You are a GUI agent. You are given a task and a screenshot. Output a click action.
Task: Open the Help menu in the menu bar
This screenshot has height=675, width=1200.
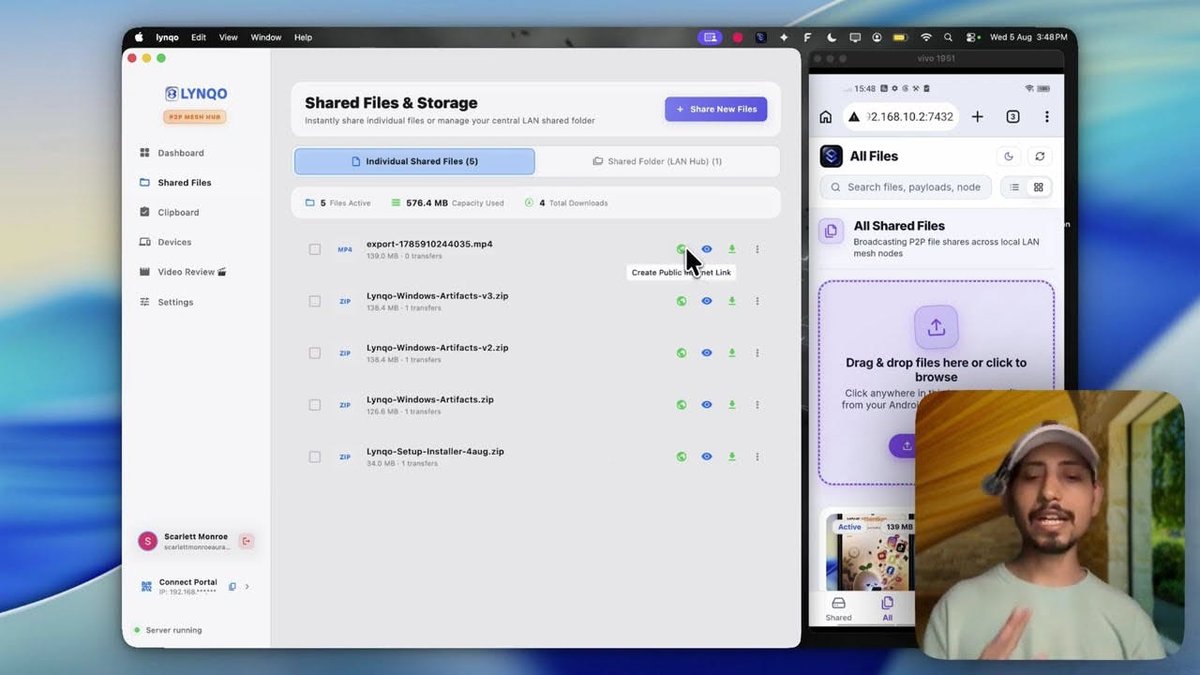(x=303, y=37)
